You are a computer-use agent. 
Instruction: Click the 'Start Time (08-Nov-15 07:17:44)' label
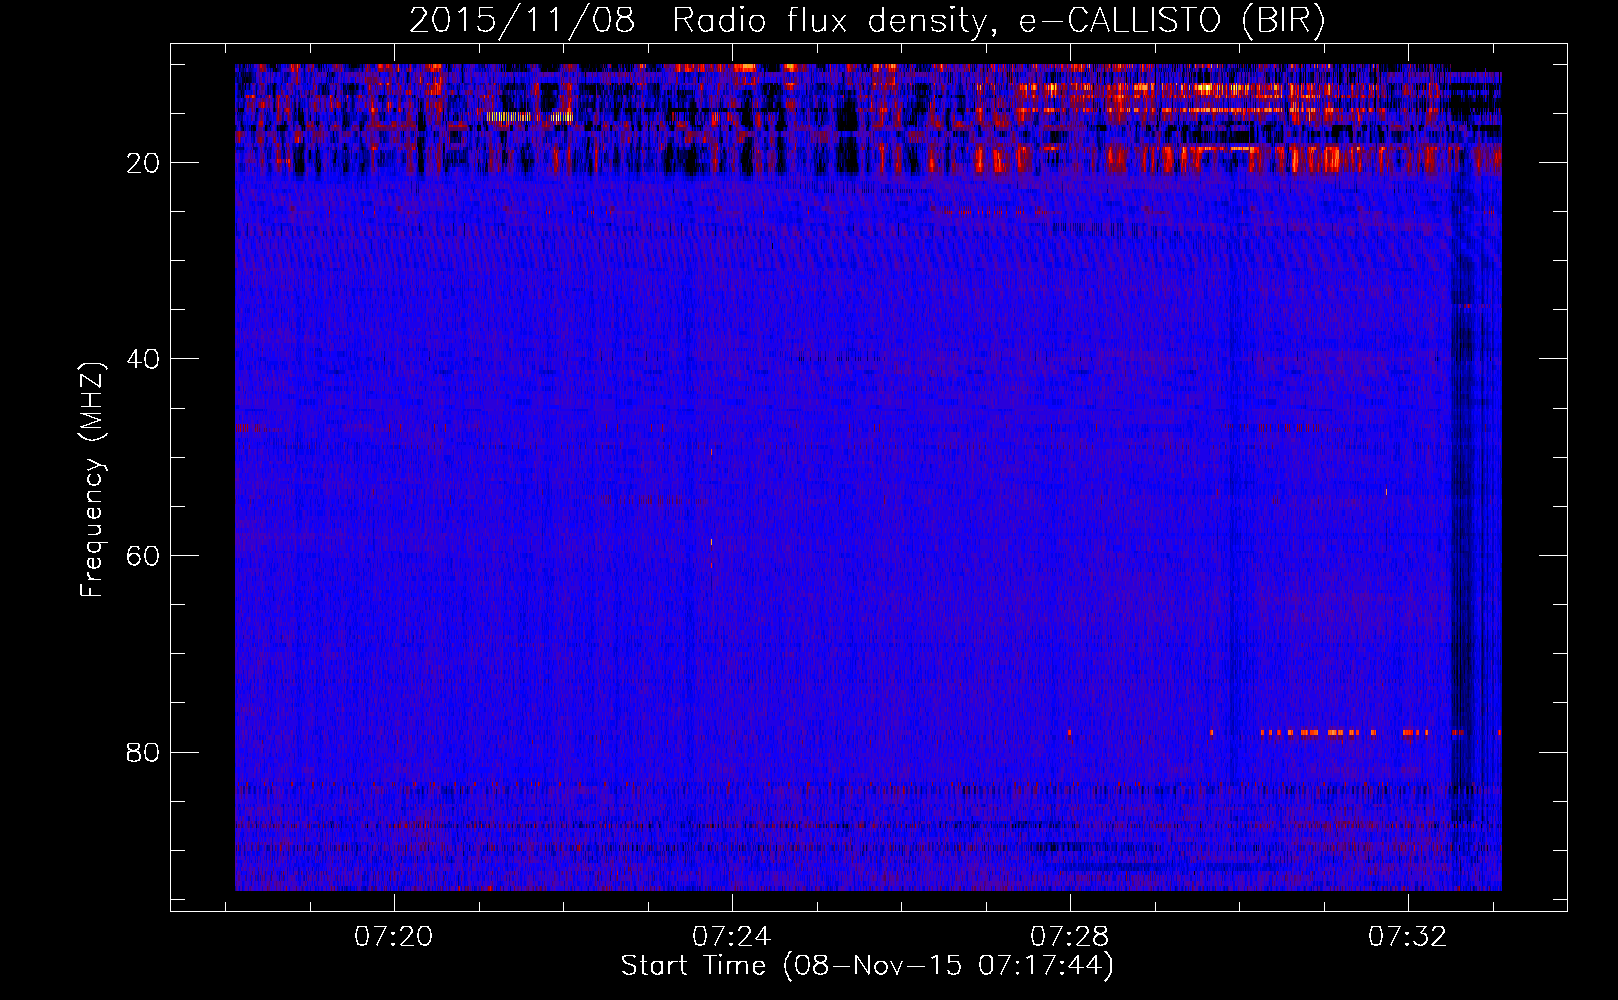point(867,966)
